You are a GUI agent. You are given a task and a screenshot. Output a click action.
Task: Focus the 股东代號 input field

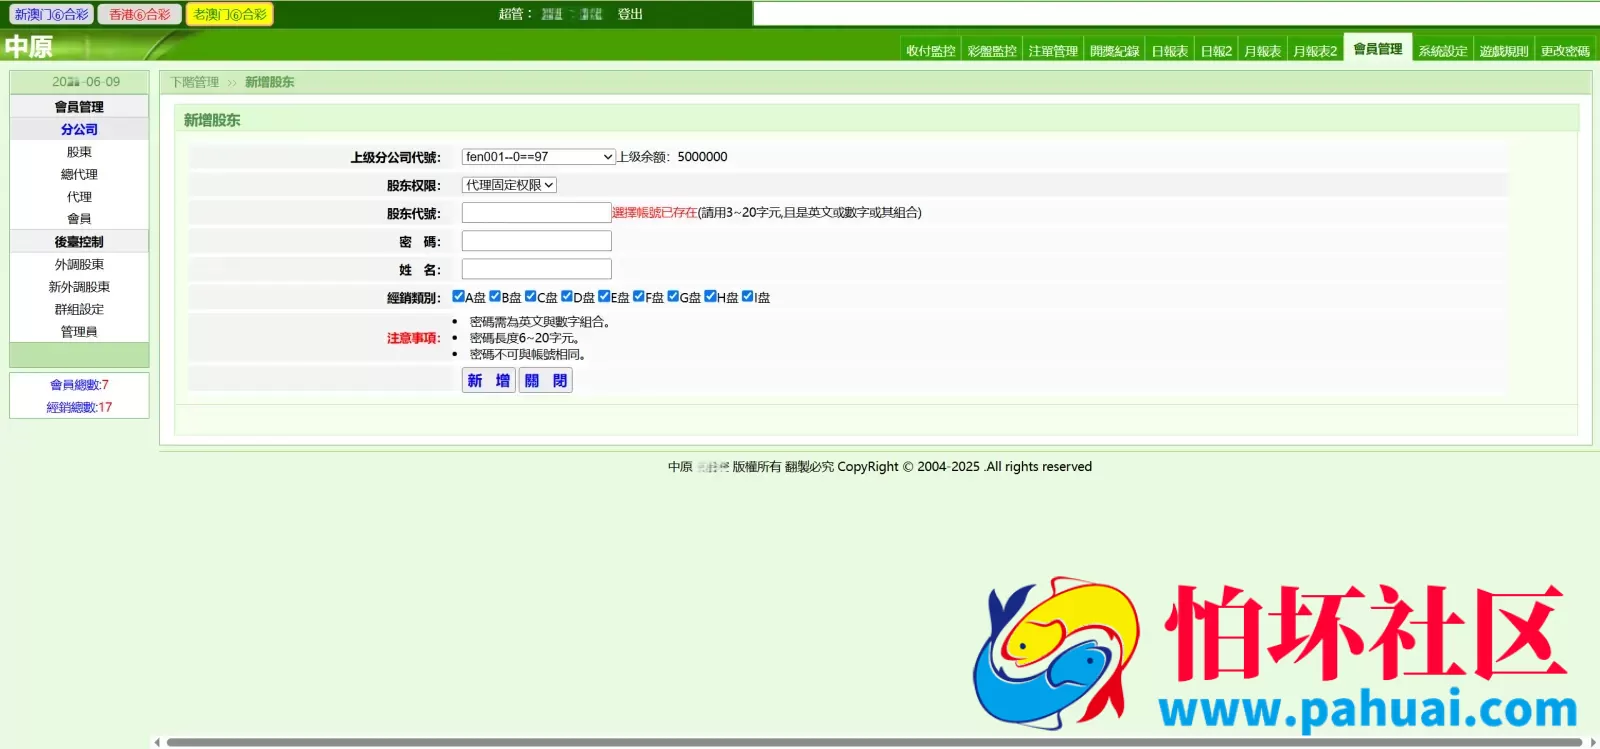536,213
